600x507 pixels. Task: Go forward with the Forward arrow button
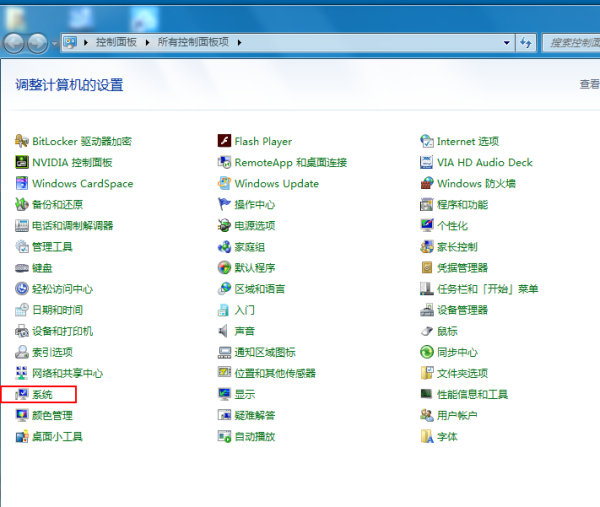37,43
